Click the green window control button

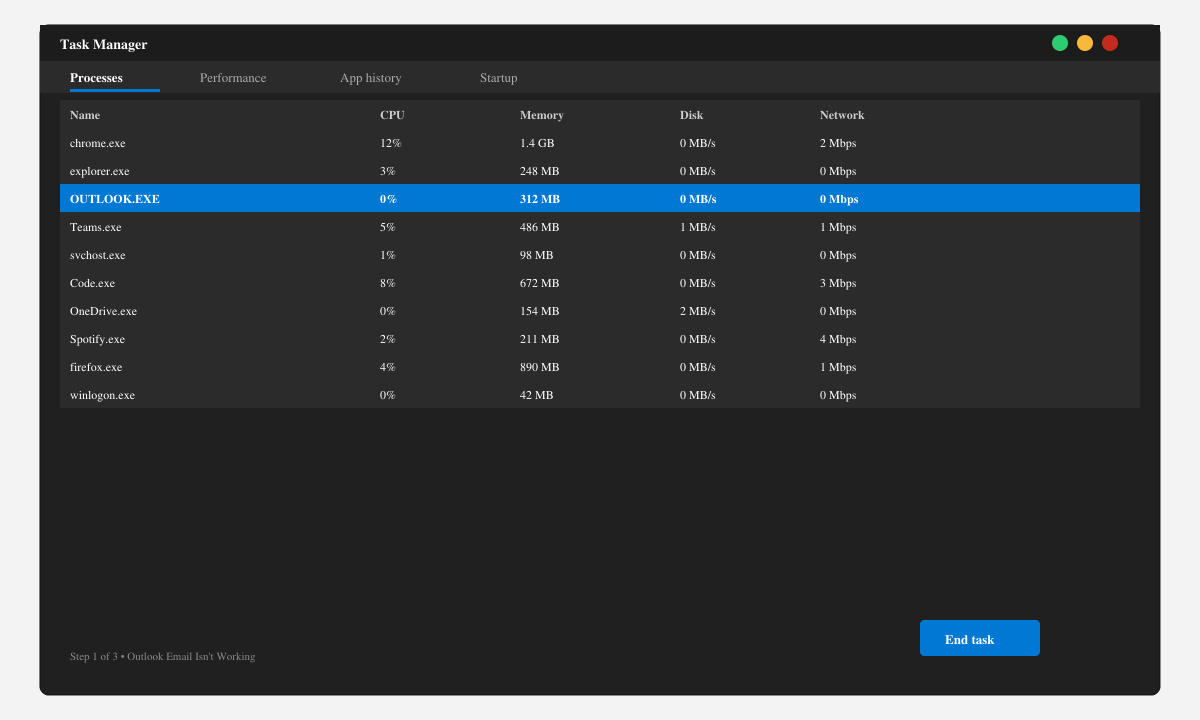(1060, 43)
